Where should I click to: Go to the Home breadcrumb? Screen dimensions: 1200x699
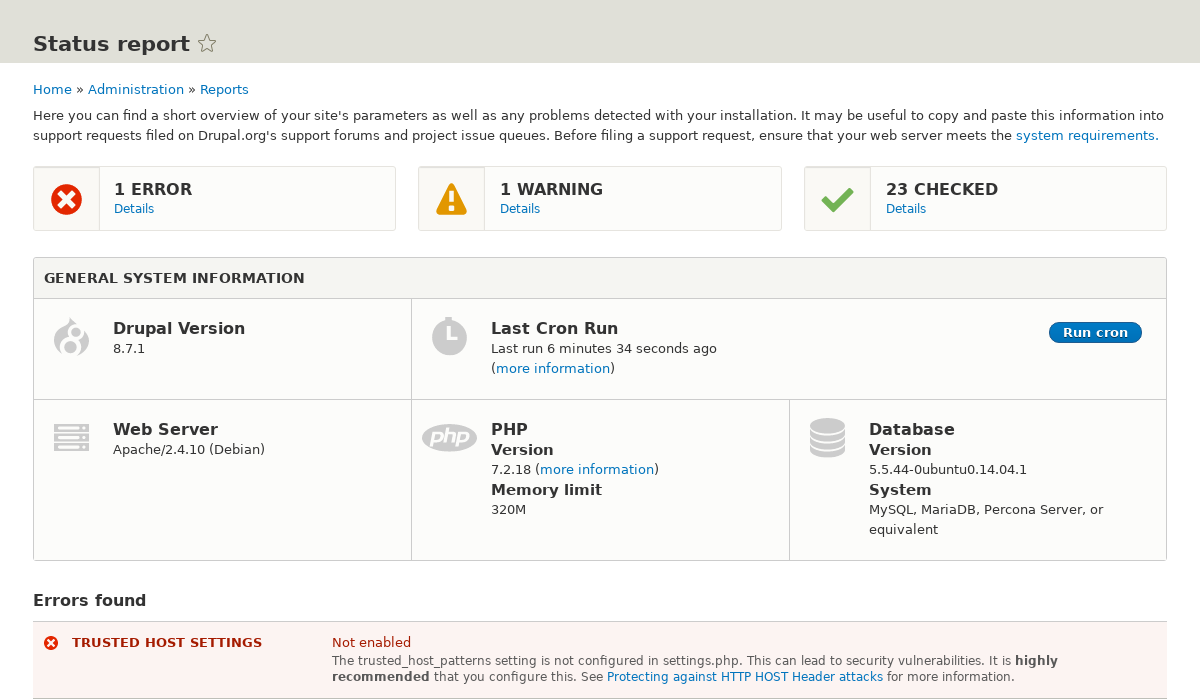pos(52,89)
